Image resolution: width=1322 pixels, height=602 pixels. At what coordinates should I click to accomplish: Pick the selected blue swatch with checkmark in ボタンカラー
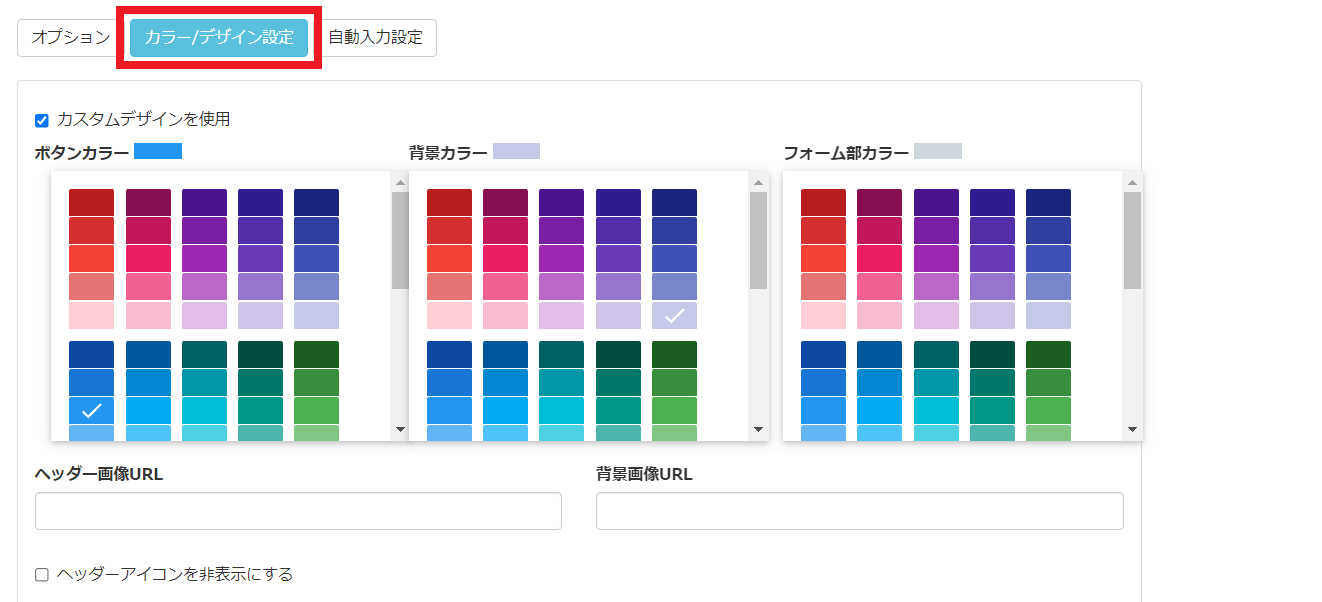[91, 410]
